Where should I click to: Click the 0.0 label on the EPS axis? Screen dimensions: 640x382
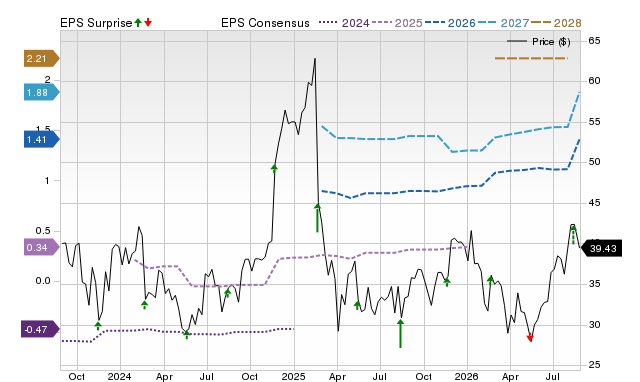(43, 281)
